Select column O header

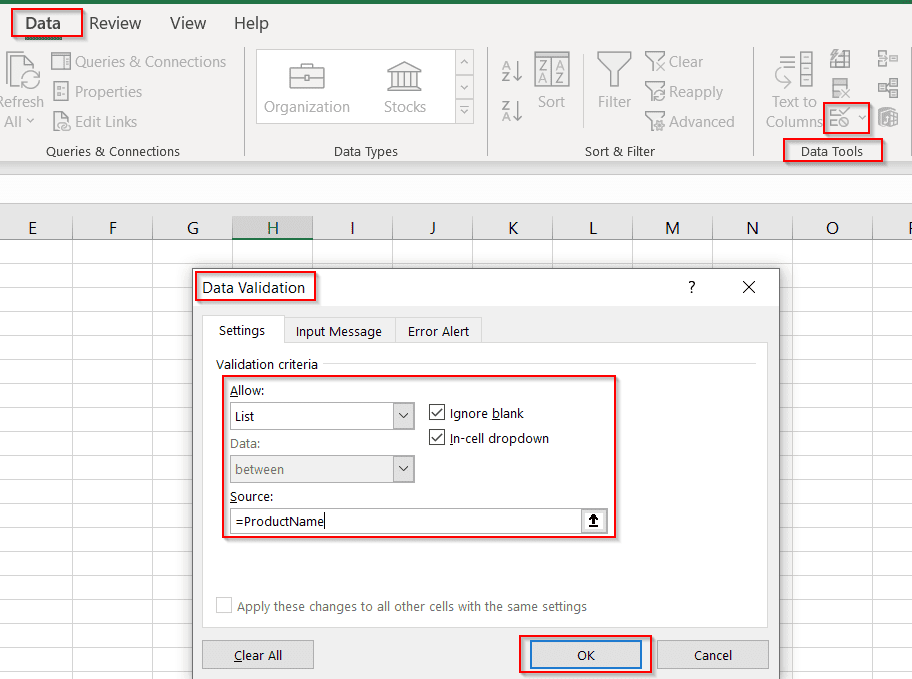click(x=832, y=228)
